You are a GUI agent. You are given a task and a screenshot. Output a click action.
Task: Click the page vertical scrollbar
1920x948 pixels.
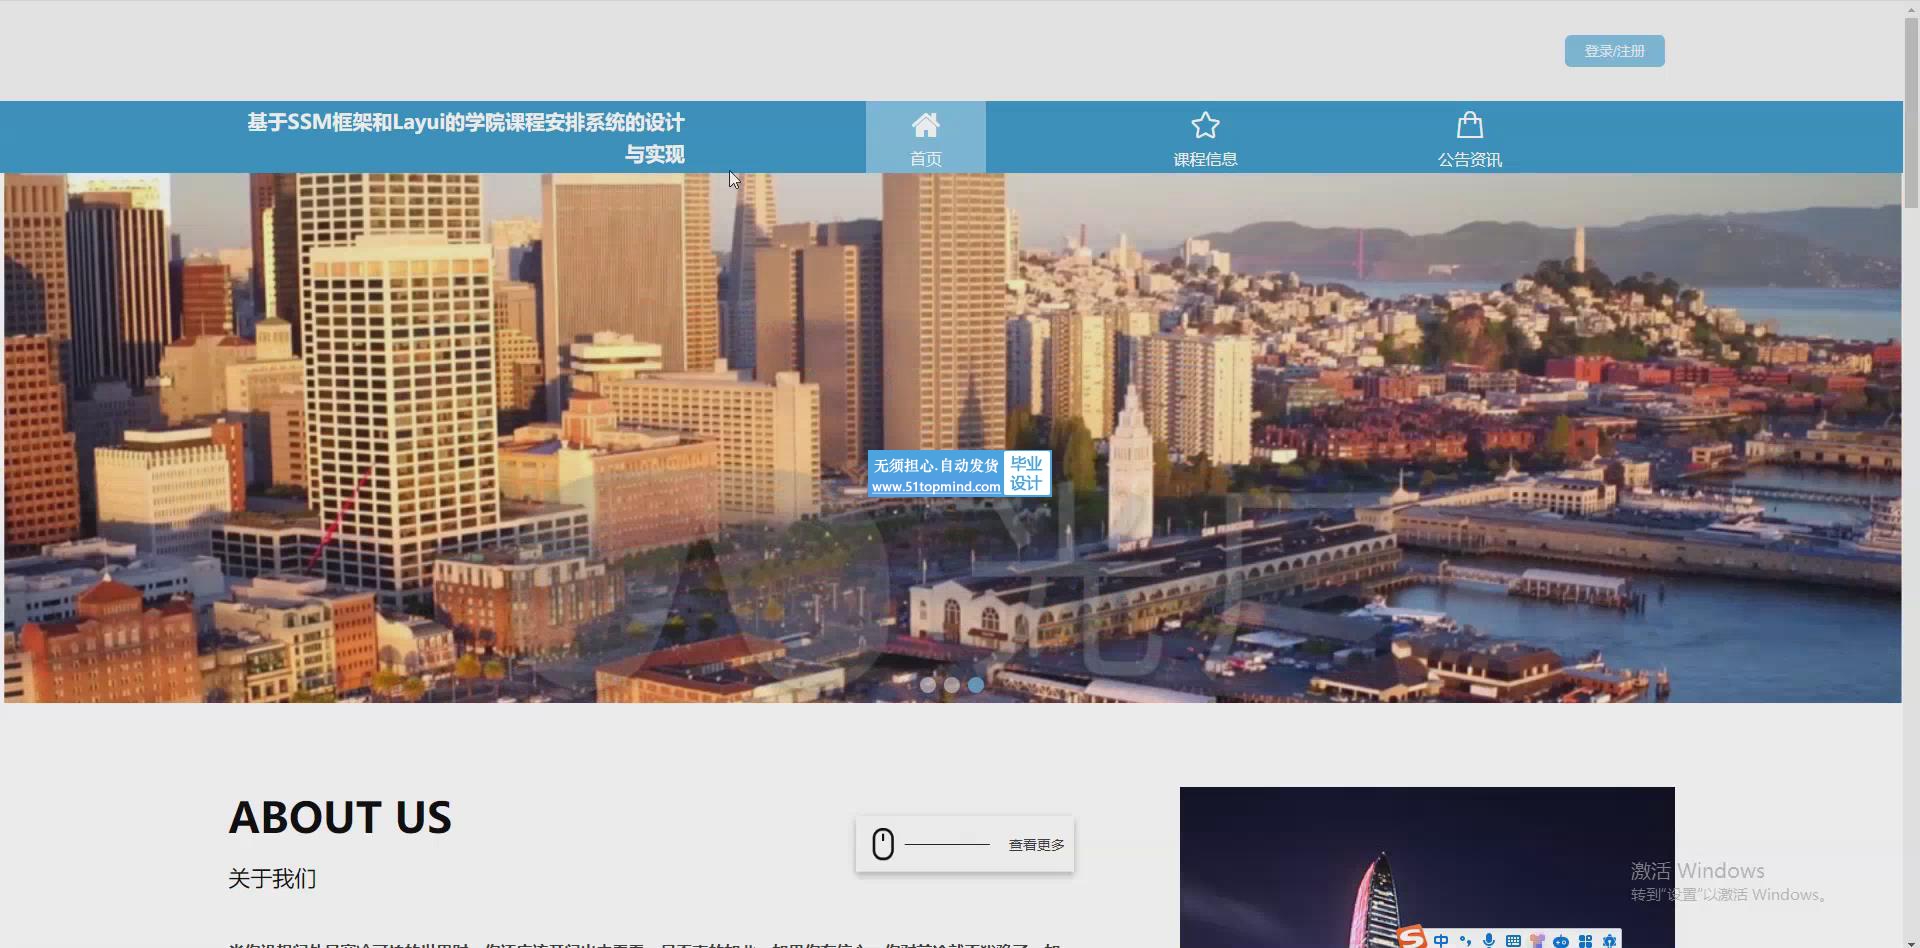[1911, 110]
